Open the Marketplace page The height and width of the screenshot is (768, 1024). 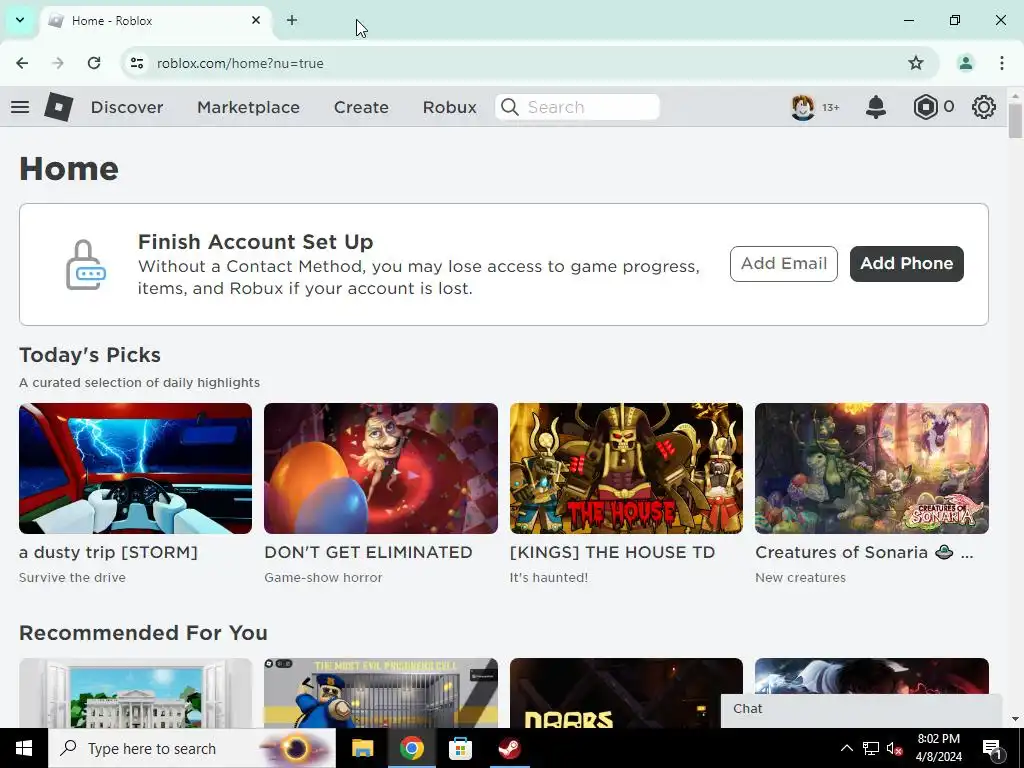pyautogui.click(x=248, y=107)
